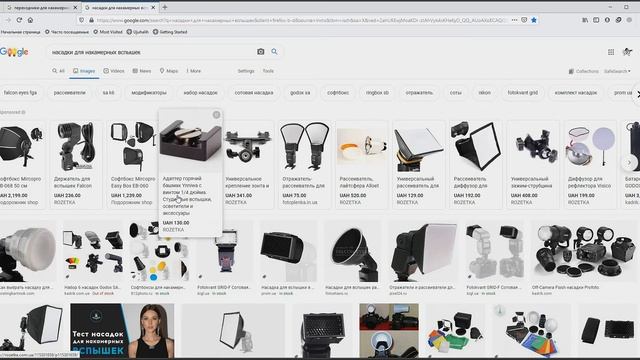Screen dimensions: 640x360
Task: Select the 'nikon' suggestion chip
Action: [484, 93]
